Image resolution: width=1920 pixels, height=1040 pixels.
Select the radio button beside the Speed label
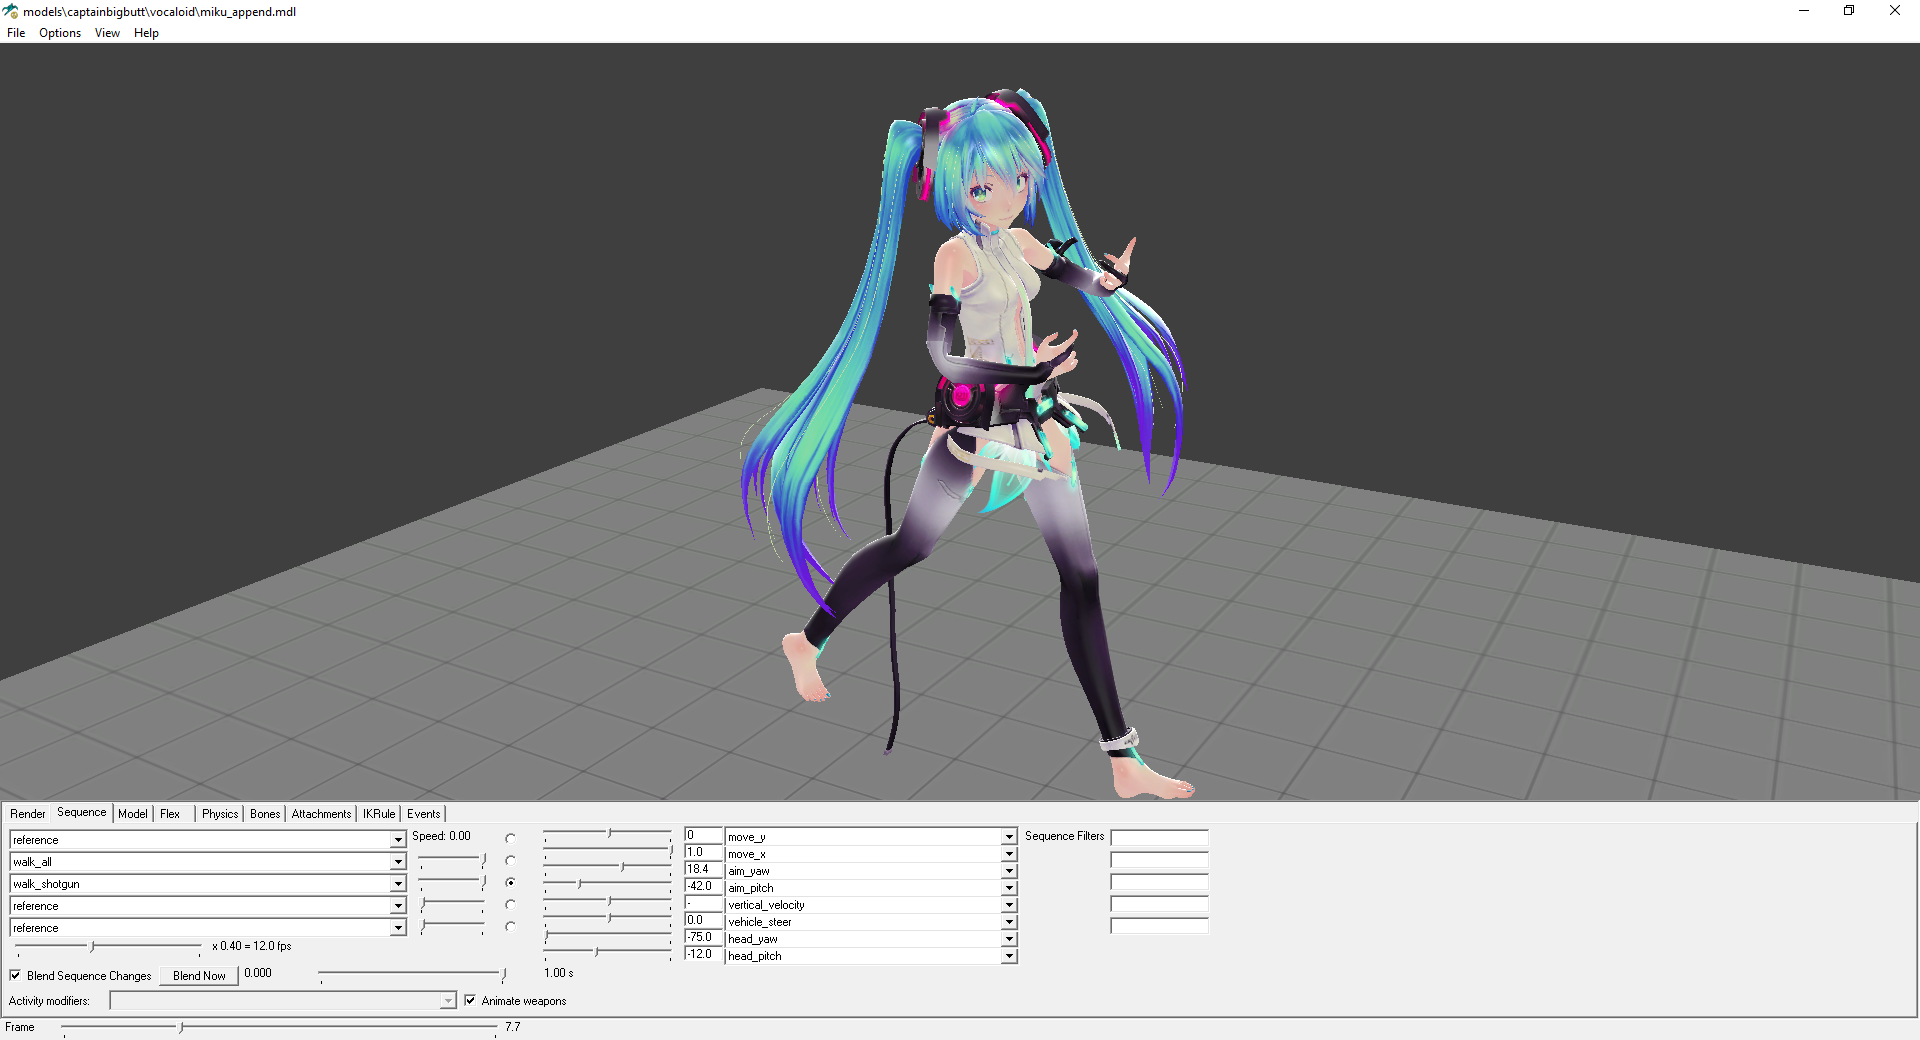510,838
